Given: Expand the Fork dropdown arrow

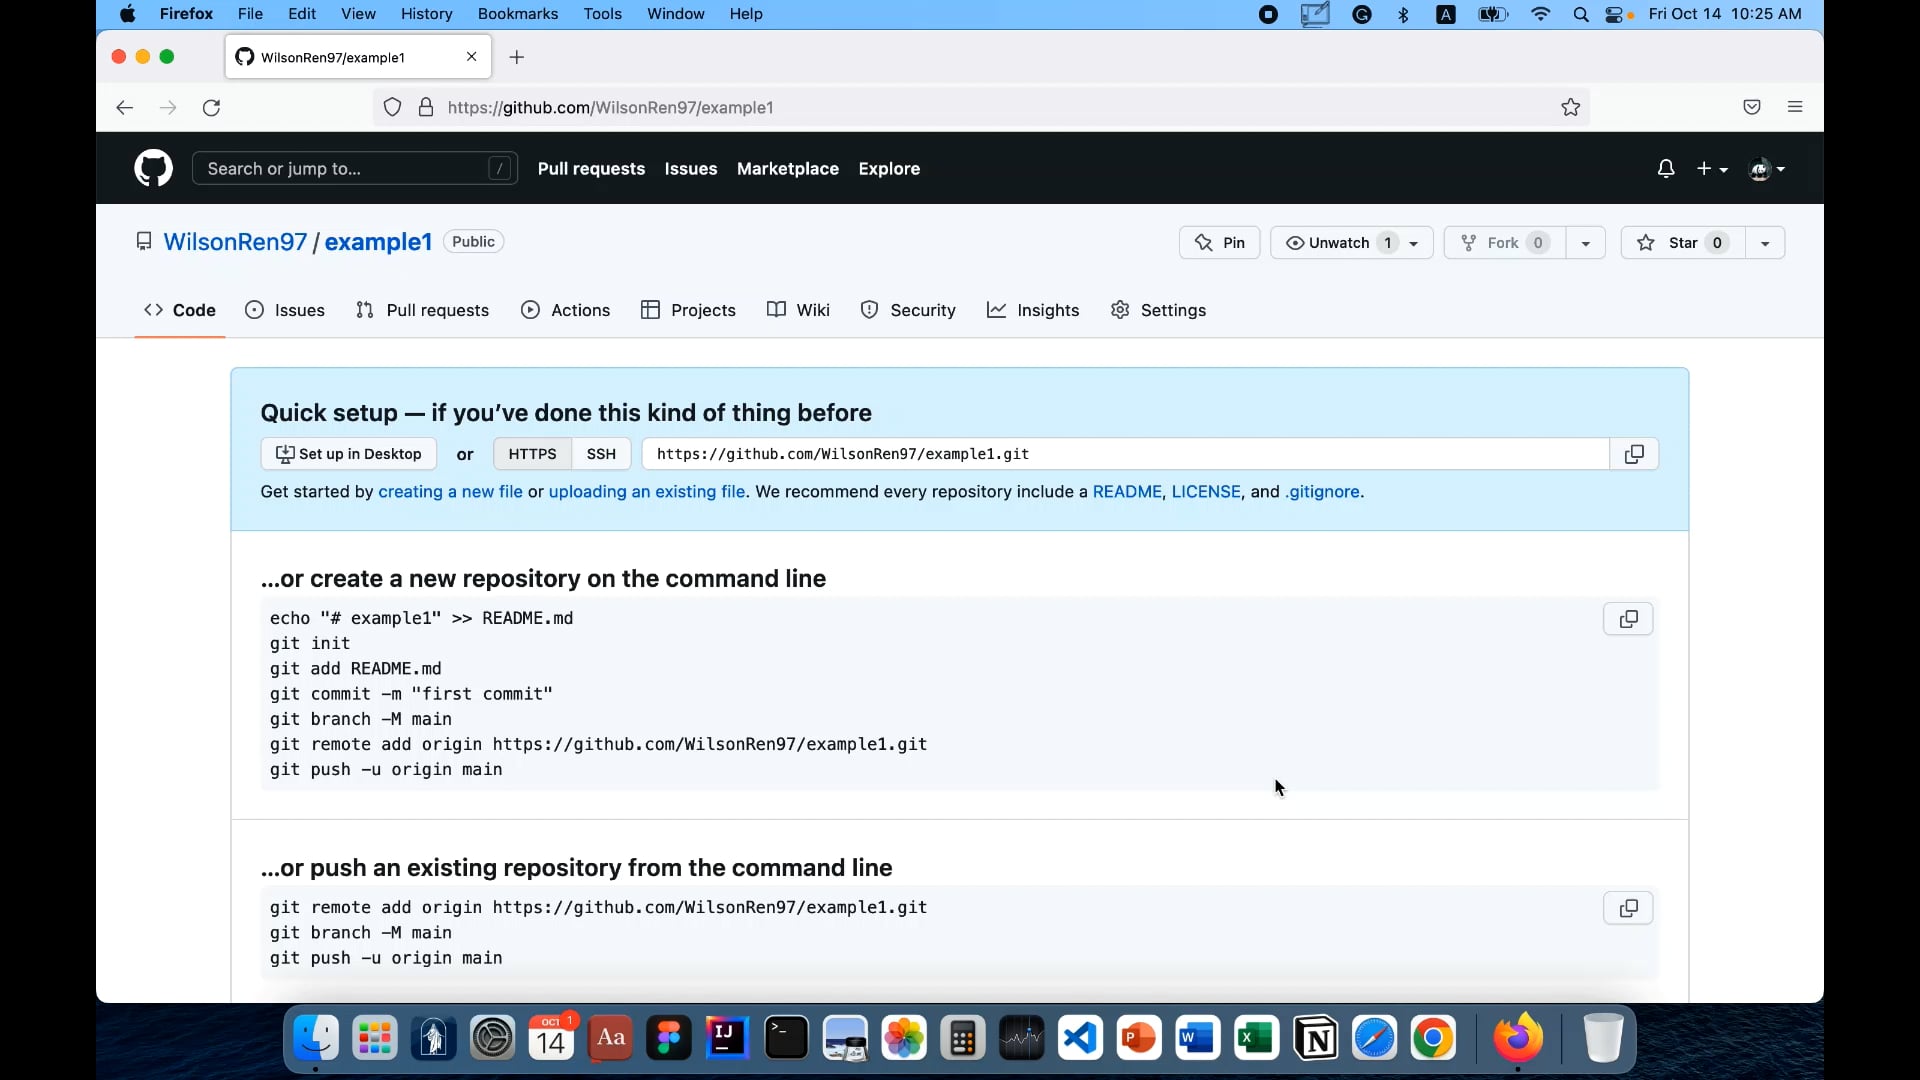Looking at the screenshot, I should point(1585,242).
